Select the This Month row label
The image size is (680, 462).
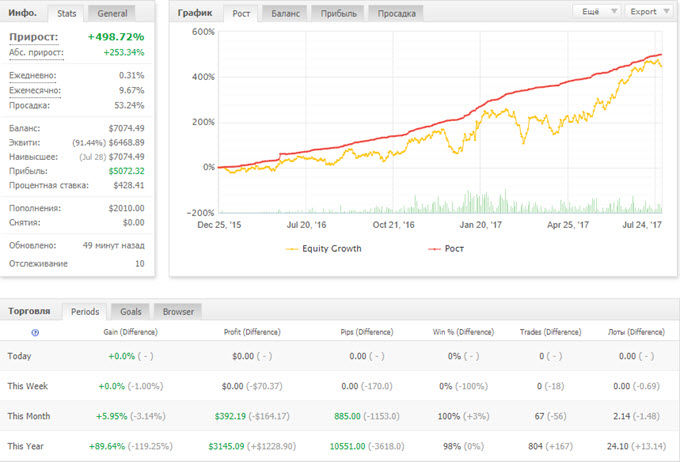click(29, 416)
